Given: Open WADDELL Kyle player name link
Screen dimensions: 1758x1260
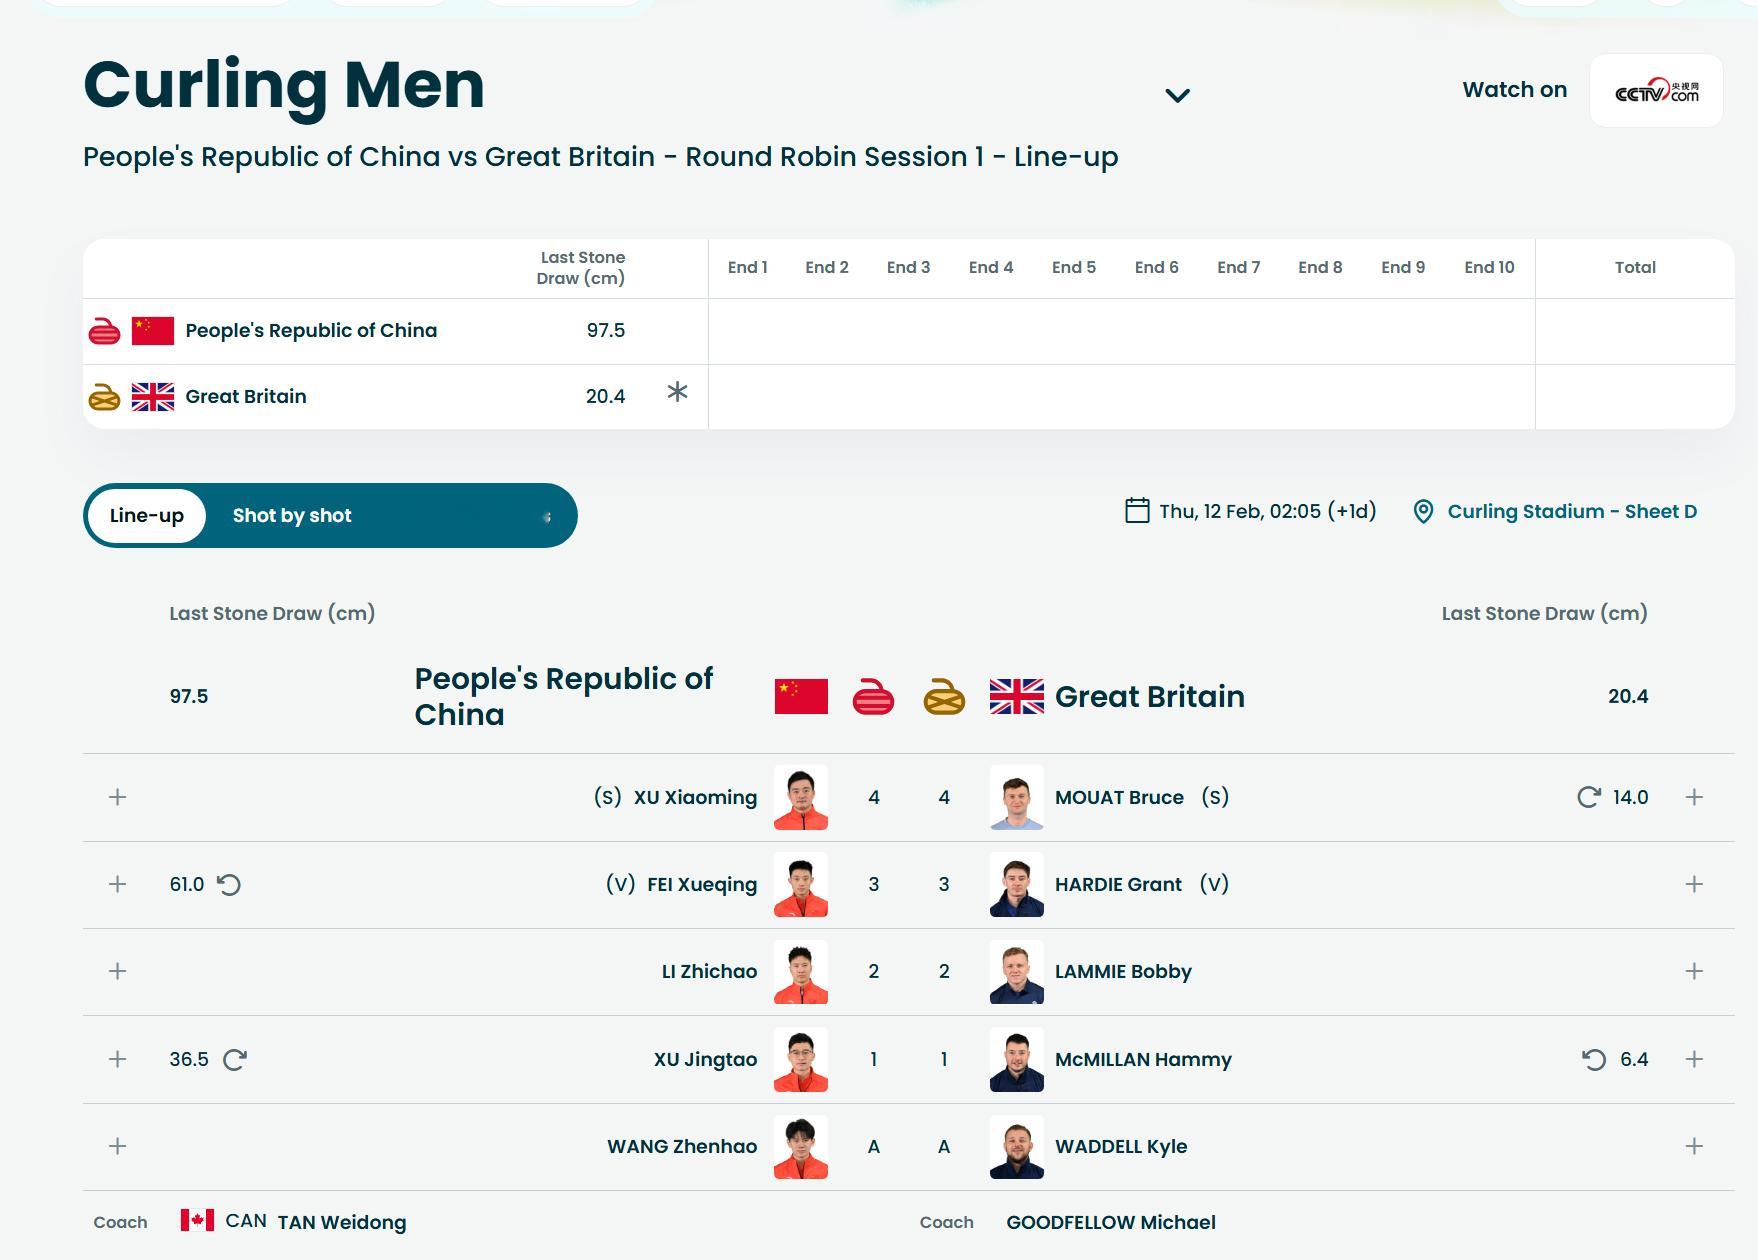Looking at the screenshot, I should tap(1121, 1146).
